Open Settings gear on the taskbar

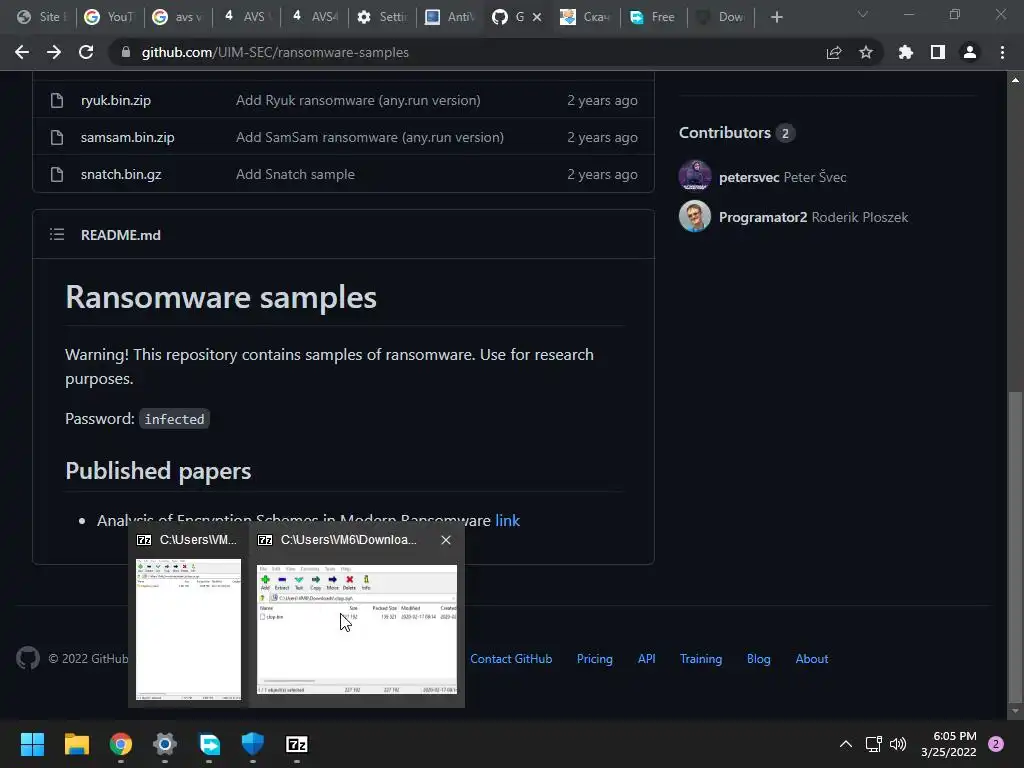[x=165, y=744]
